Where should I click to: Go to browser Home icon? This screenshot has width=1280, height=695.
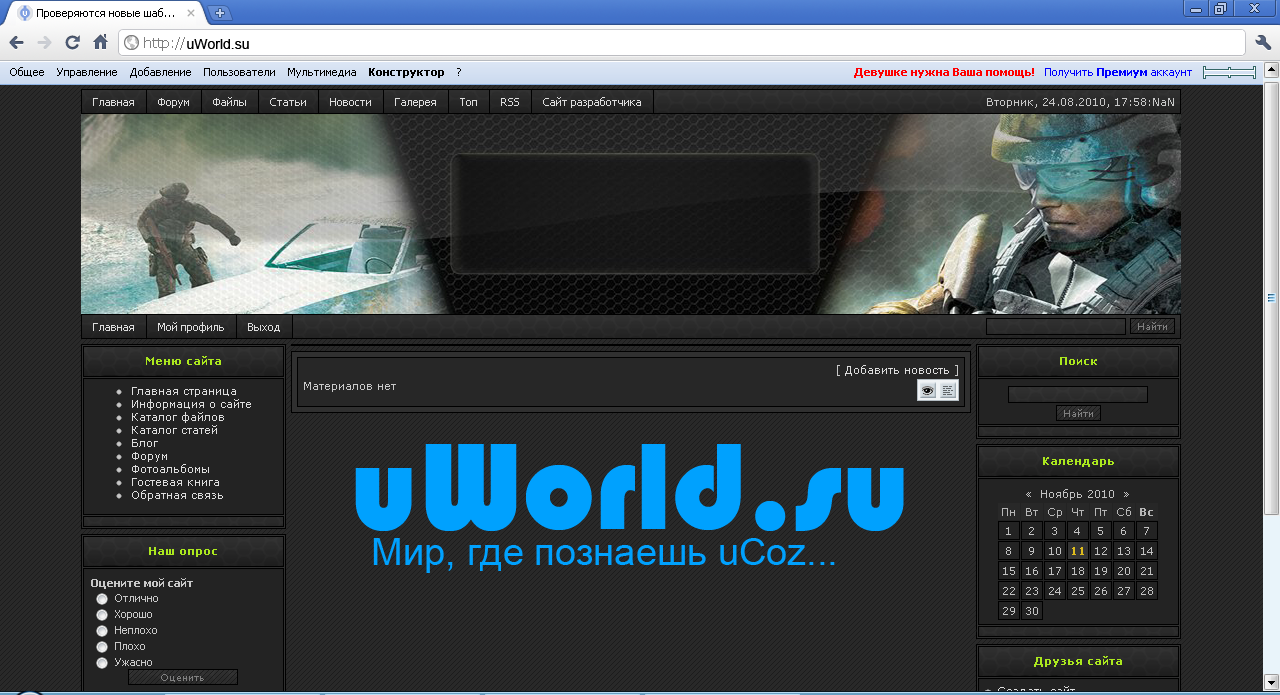pyautogui.click(x=100, y=42)
